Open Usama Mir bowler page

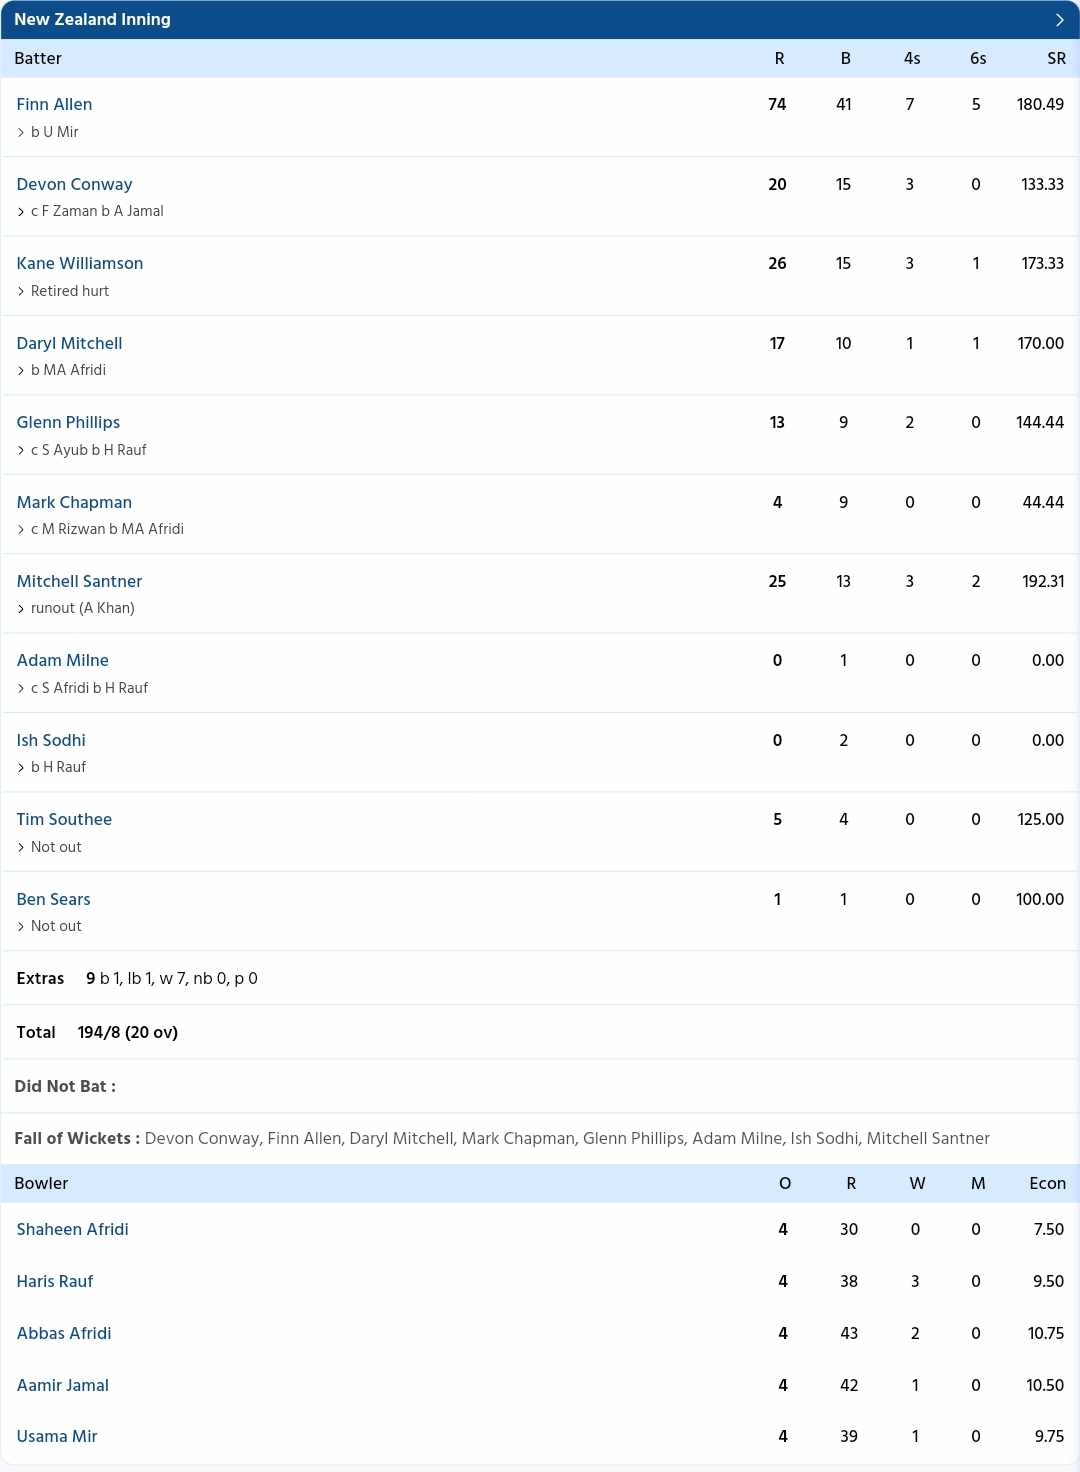(57, 1436)
